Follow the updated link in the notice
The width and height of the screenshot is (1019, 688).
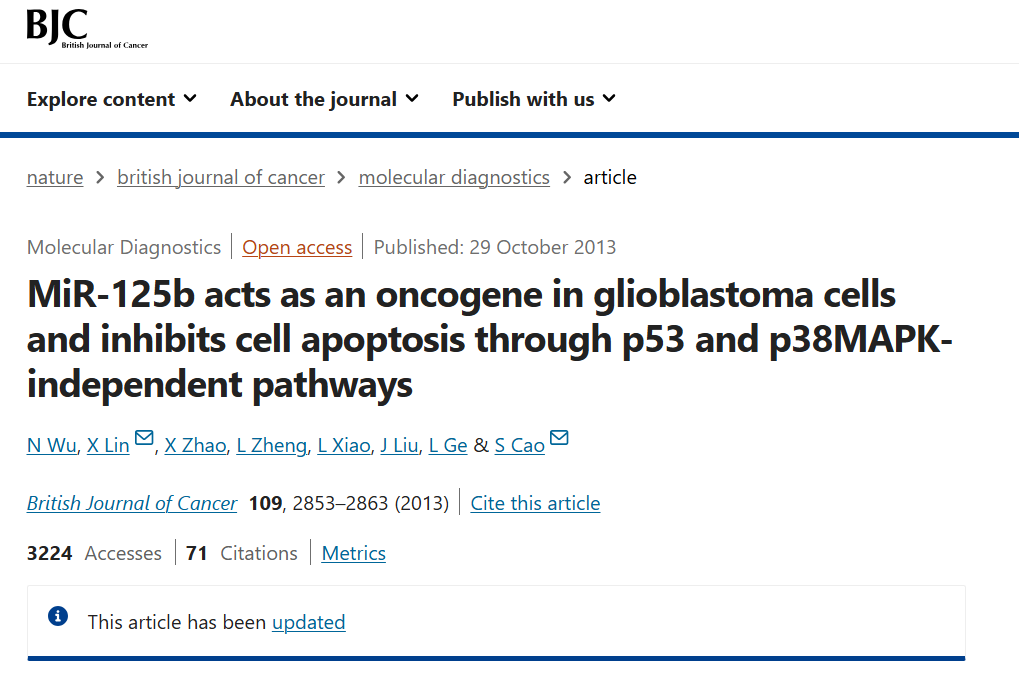coord(309,622)
